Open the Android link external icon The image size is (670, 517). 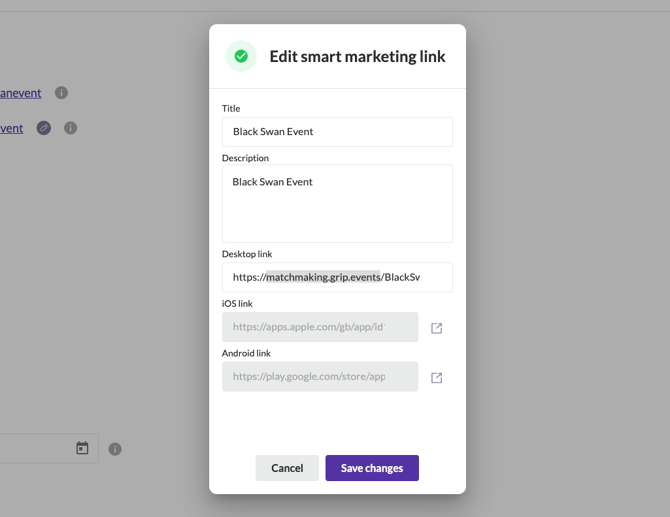tap(436, 378)
